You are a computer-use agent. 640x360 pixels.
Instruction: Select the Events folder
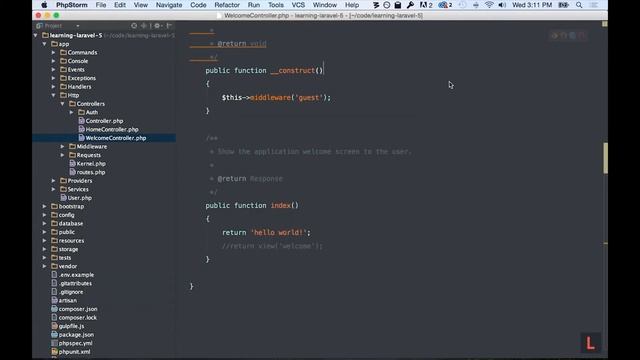point(72,70)
